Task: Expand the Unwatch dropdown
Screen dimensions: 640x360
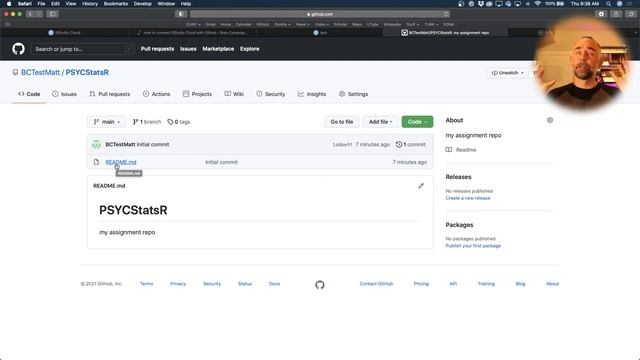Action: (x=508, y=73)
